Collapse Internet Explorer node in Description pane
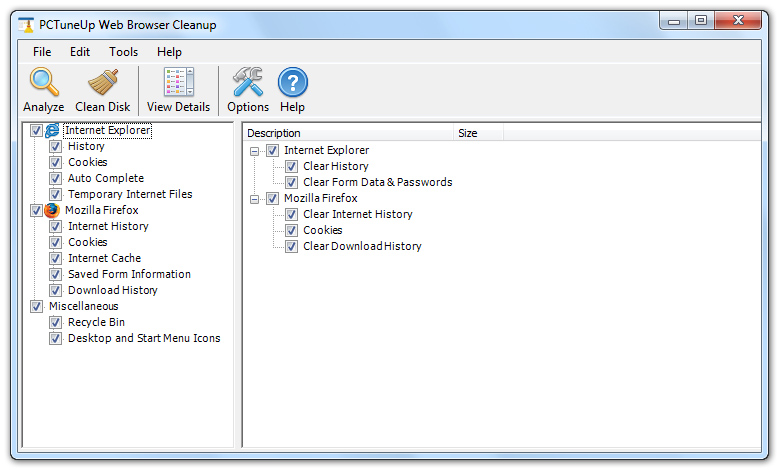779x470 pixels. tap(254, 151)
